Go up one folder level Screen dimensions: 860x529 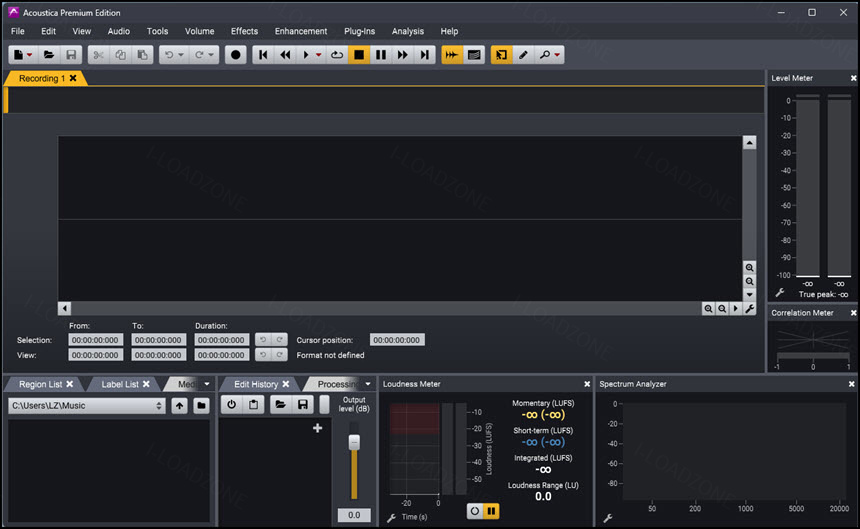coord(179,406)
